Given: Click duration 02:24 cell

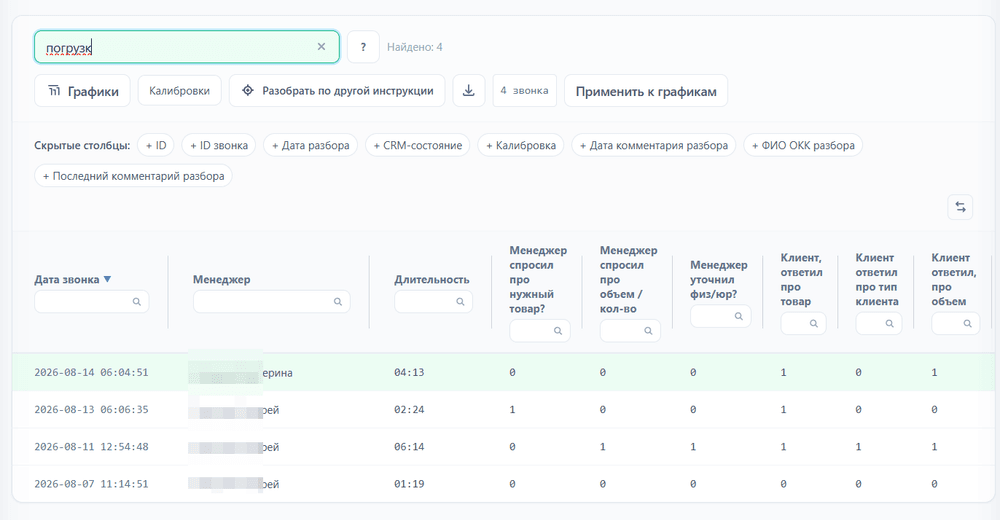Looking at the screenshot, I should click(409, 409).
